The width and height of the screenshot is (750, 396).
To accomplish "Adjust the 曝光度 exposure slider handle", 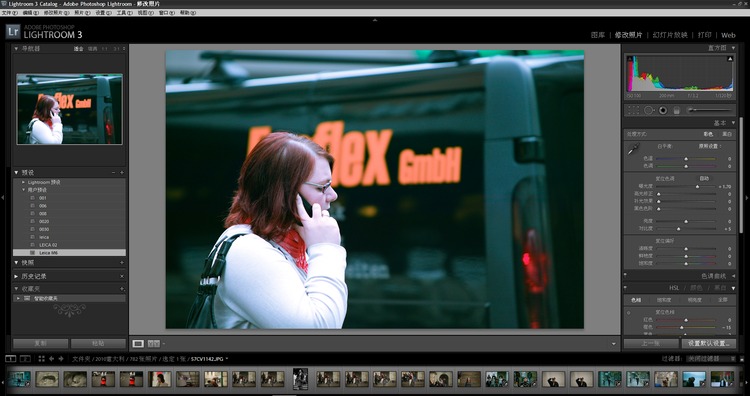I will [x=697, y=187].
